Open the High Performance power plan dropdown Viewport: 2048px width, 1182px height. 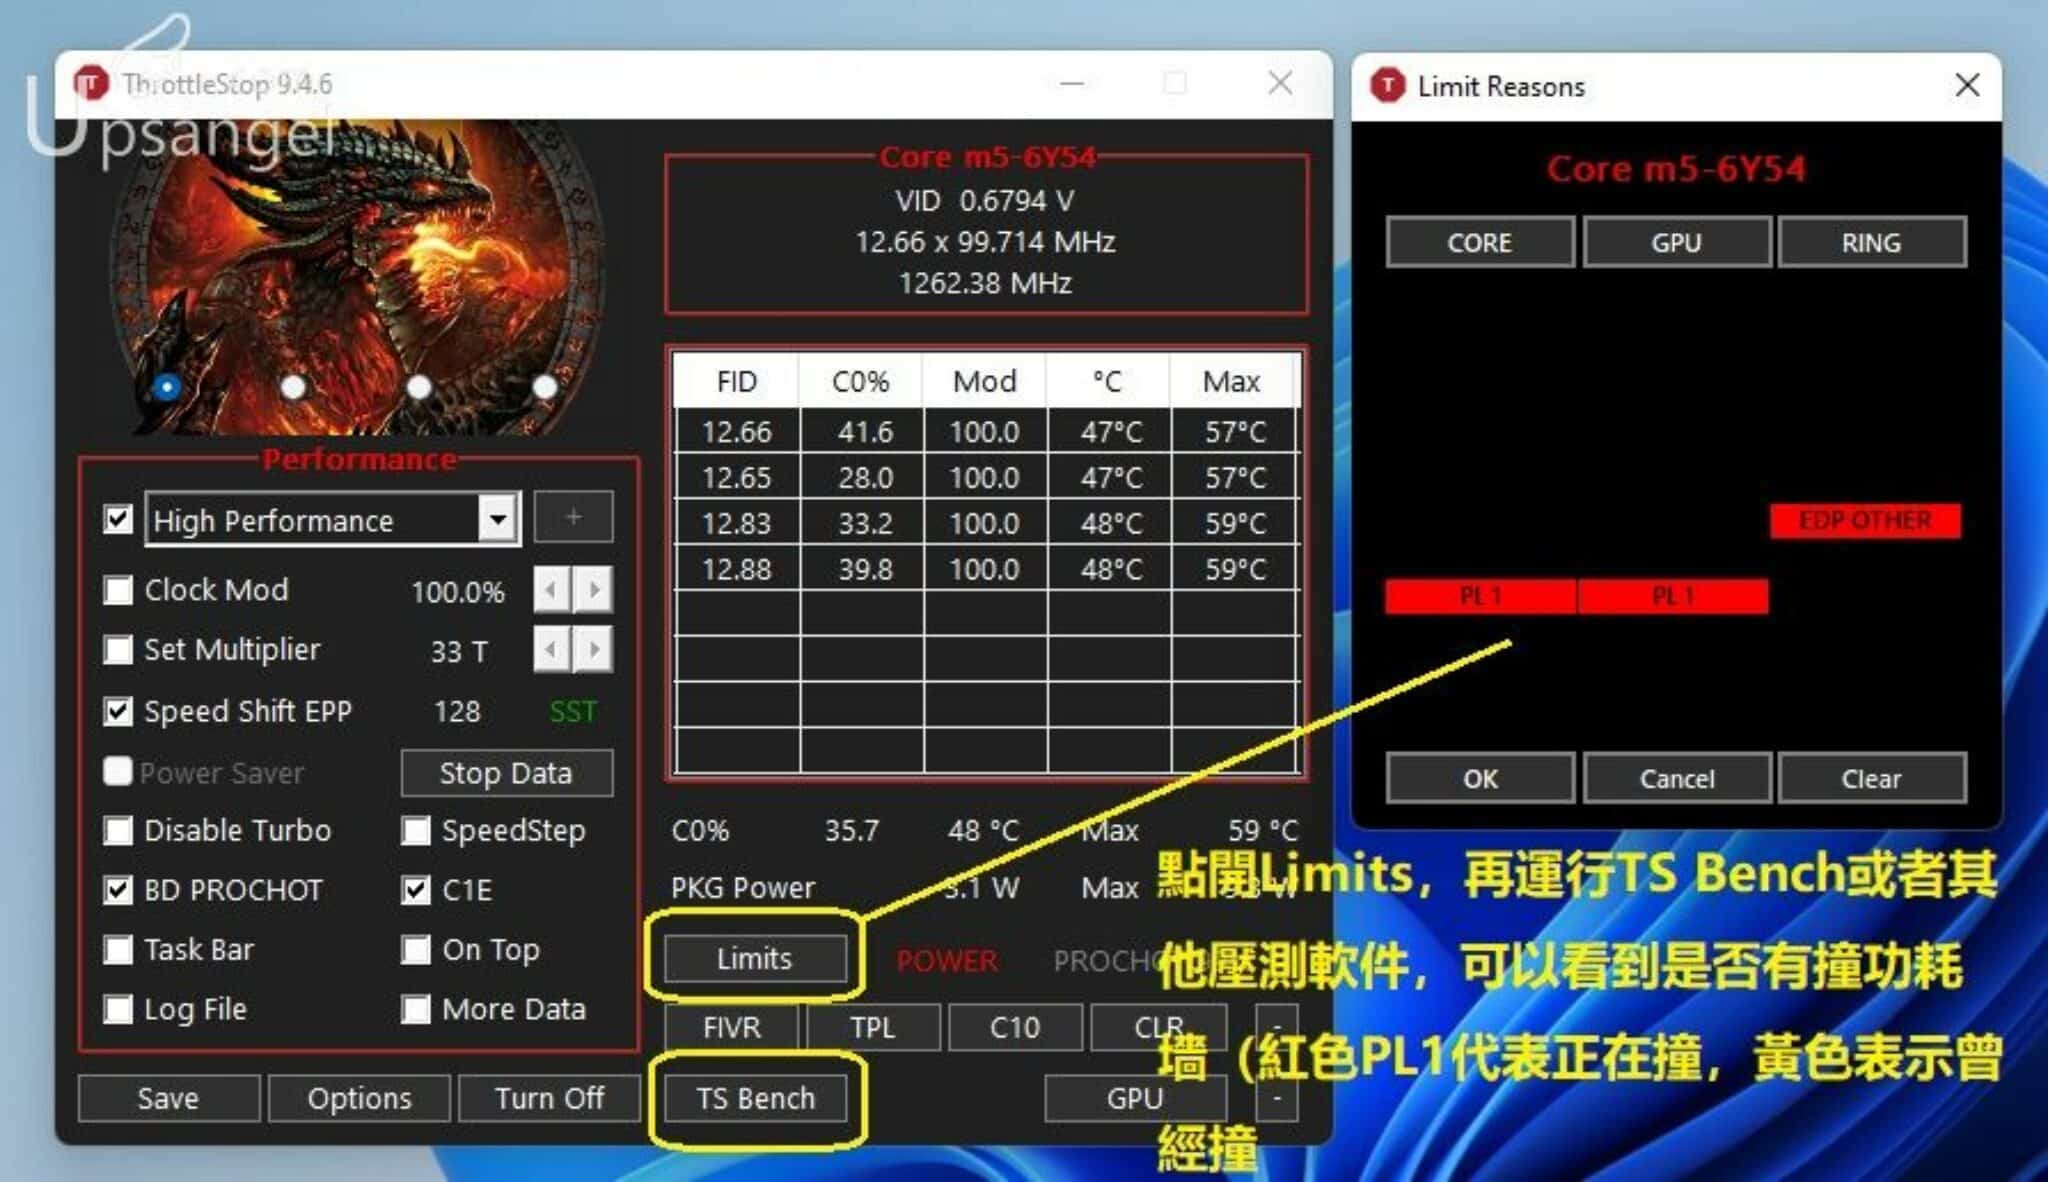click(x=496, y=519)
